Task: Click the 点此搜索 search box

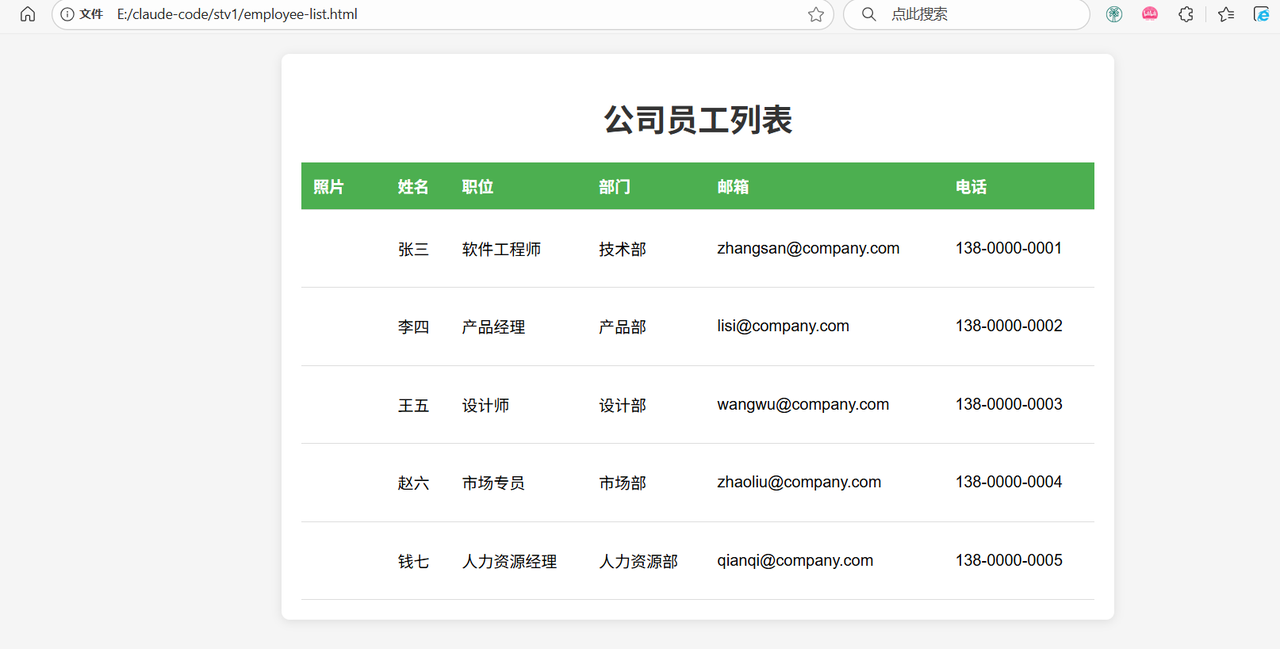Action: click(966, 14)
